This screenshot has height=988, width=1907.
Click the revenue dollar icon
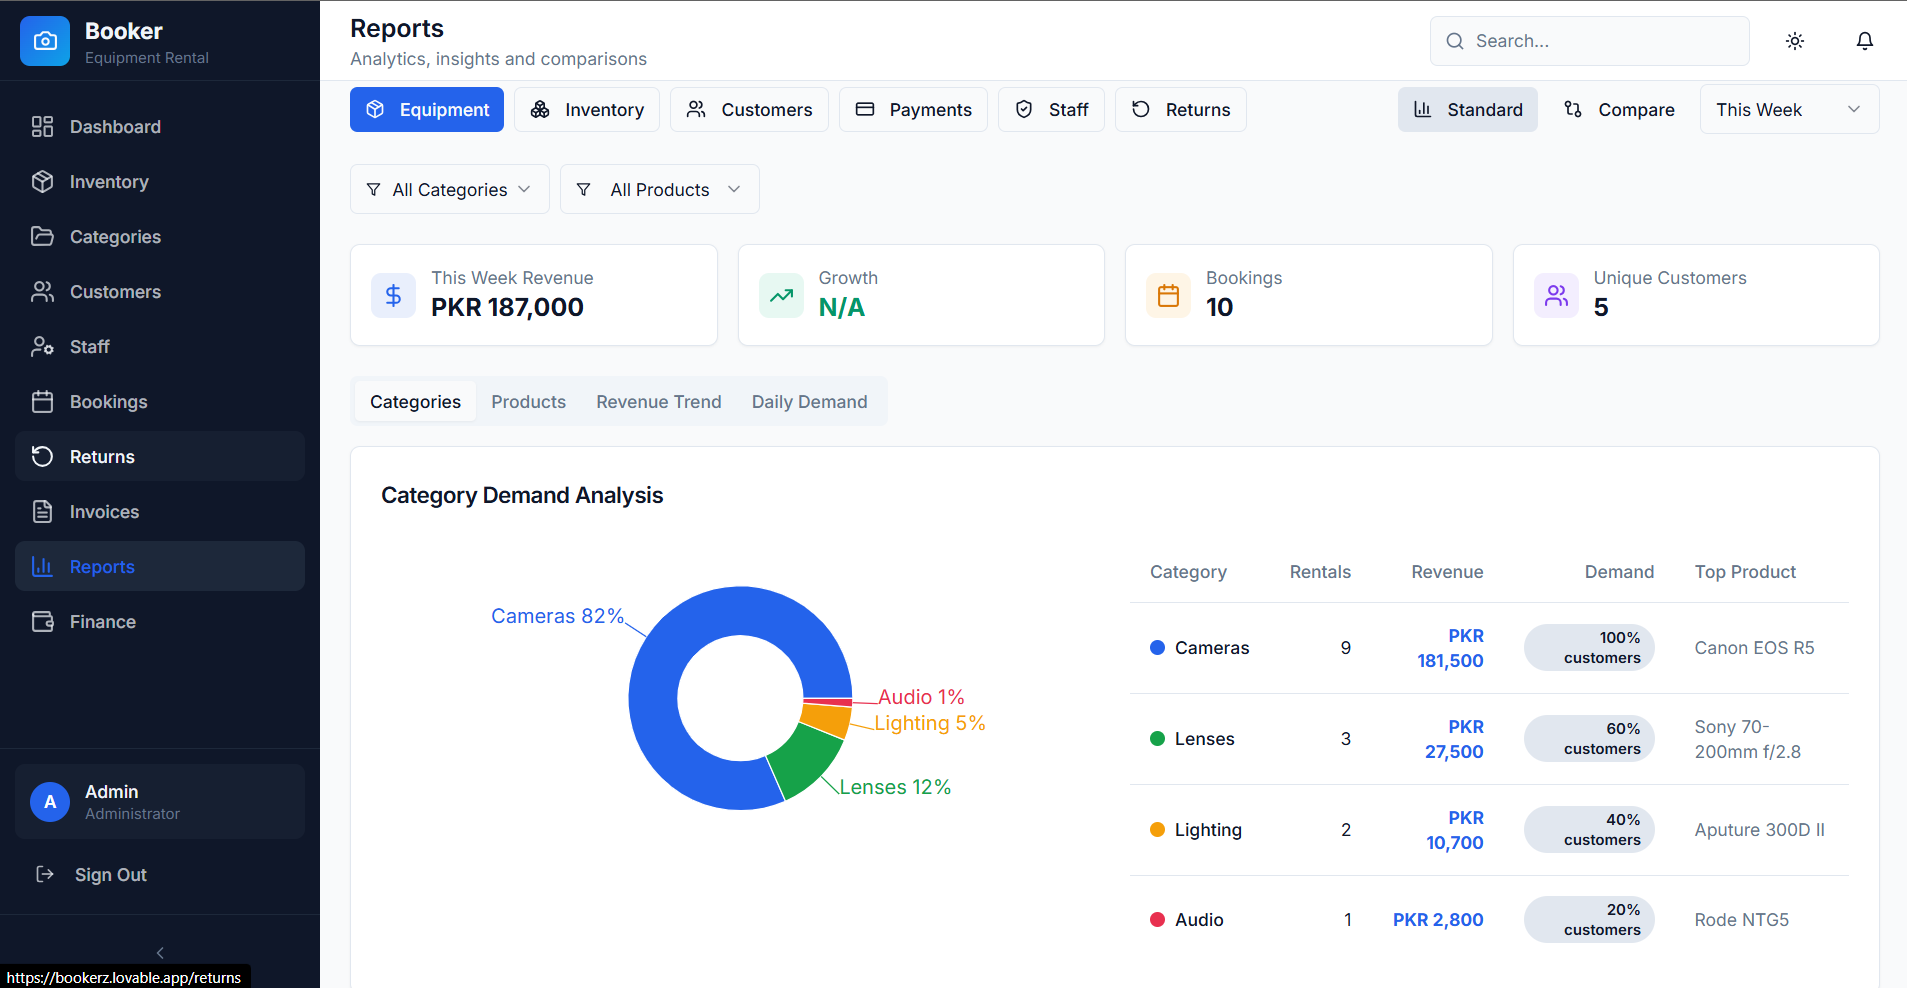(393, 296)
